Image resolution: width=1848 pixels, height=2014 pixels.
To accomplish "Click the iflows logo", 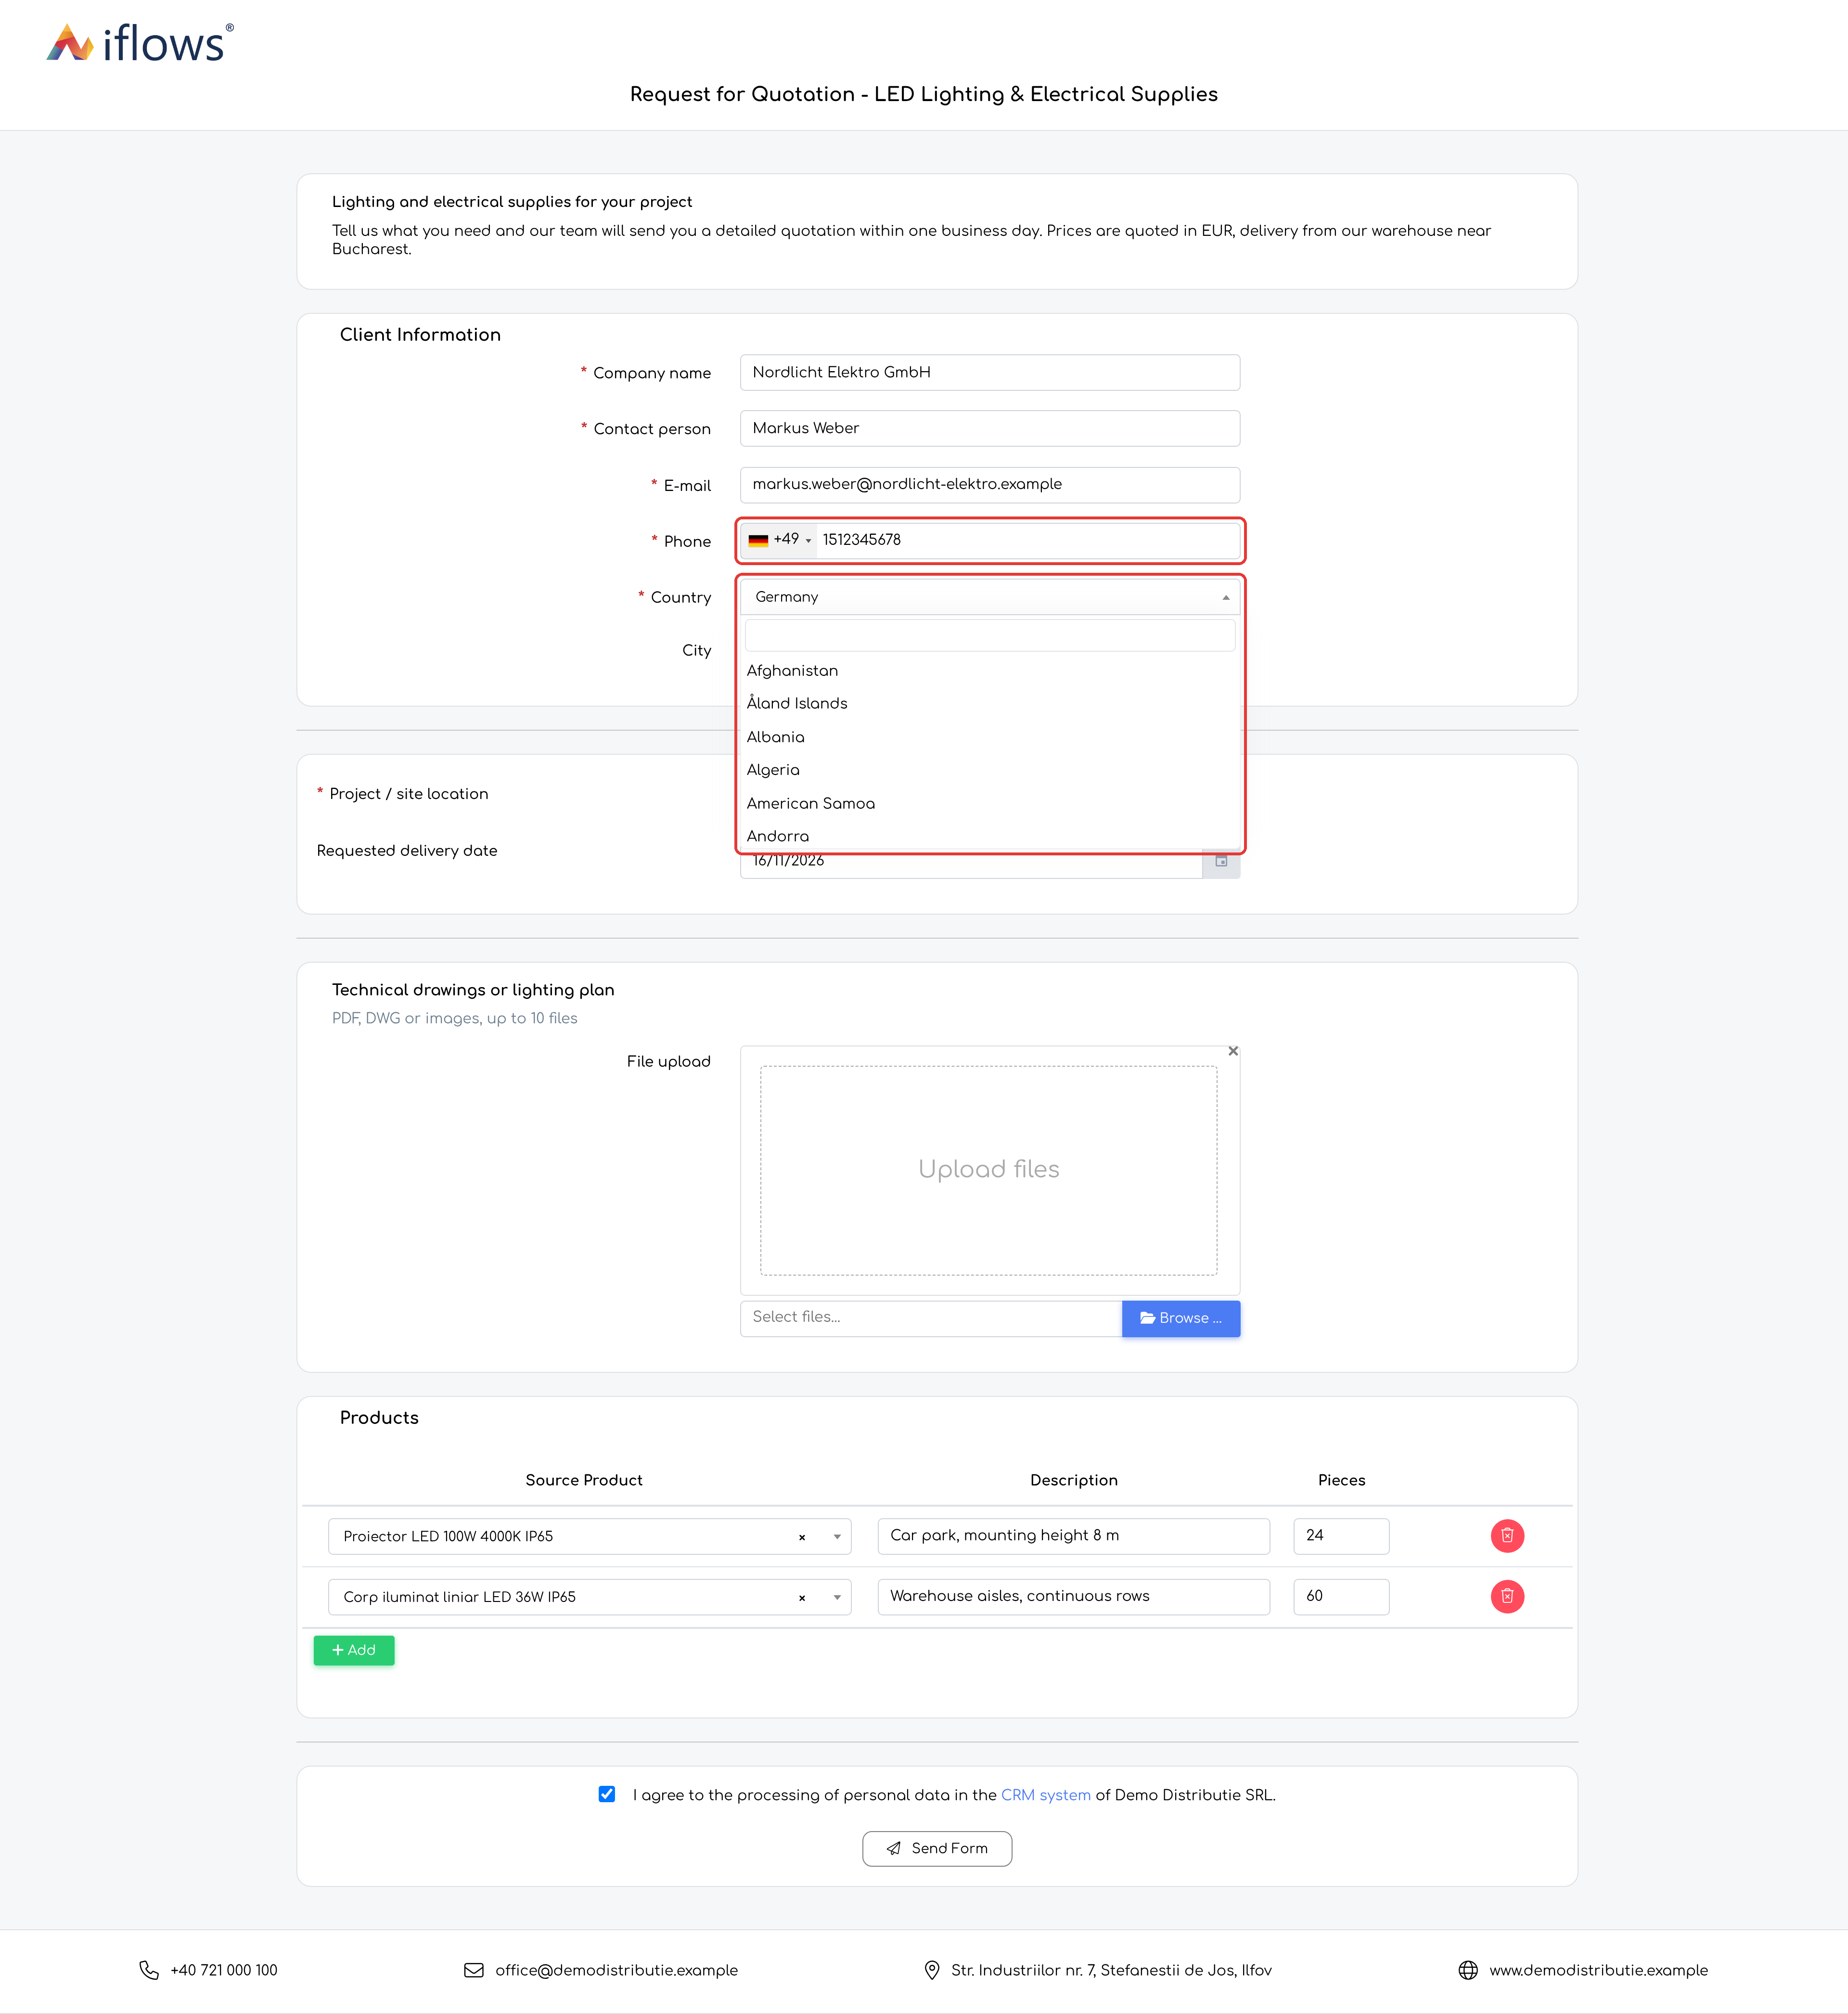I will pos(140,43).
